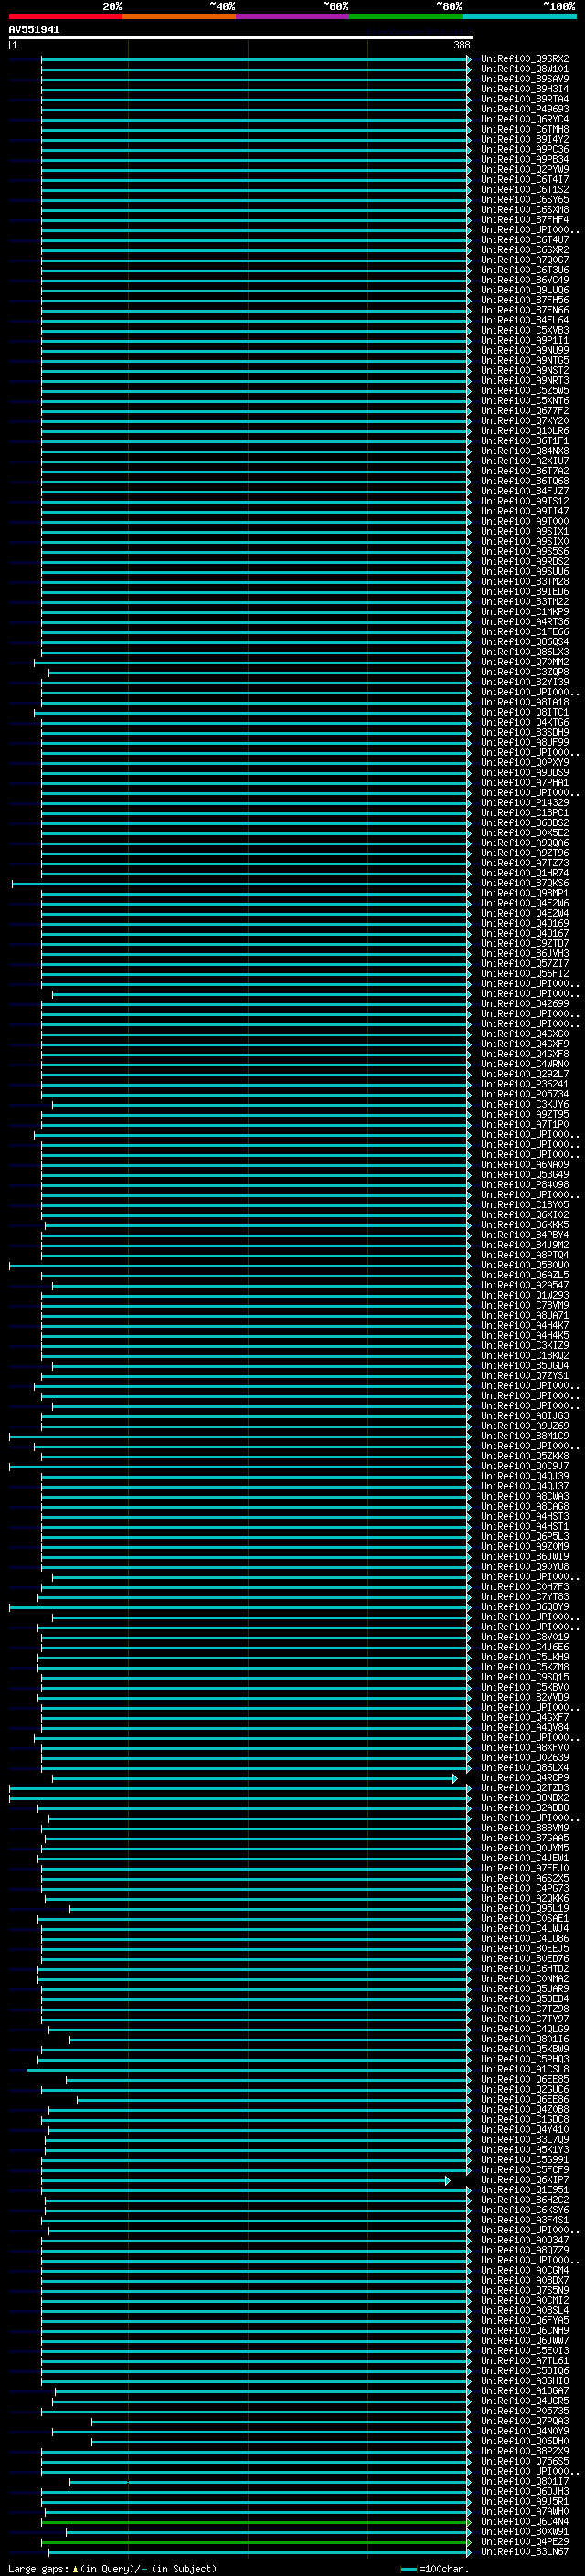Open UniRef100_P05735 entry
The height and width of the screenshot is (2576, 585).
[x=525, y=2411]
